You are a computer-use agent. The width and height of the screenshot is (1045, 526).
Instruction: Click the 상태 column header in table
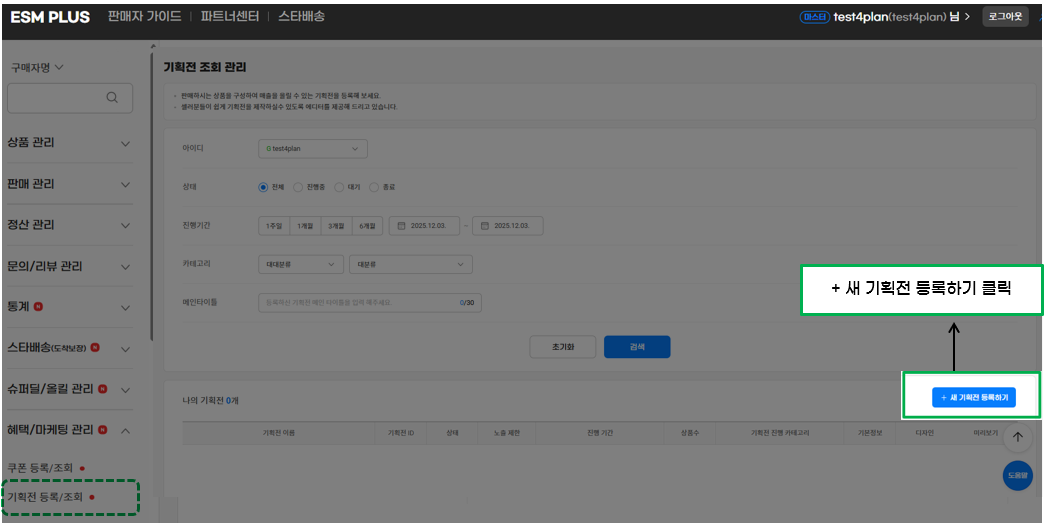coord(452,433)
